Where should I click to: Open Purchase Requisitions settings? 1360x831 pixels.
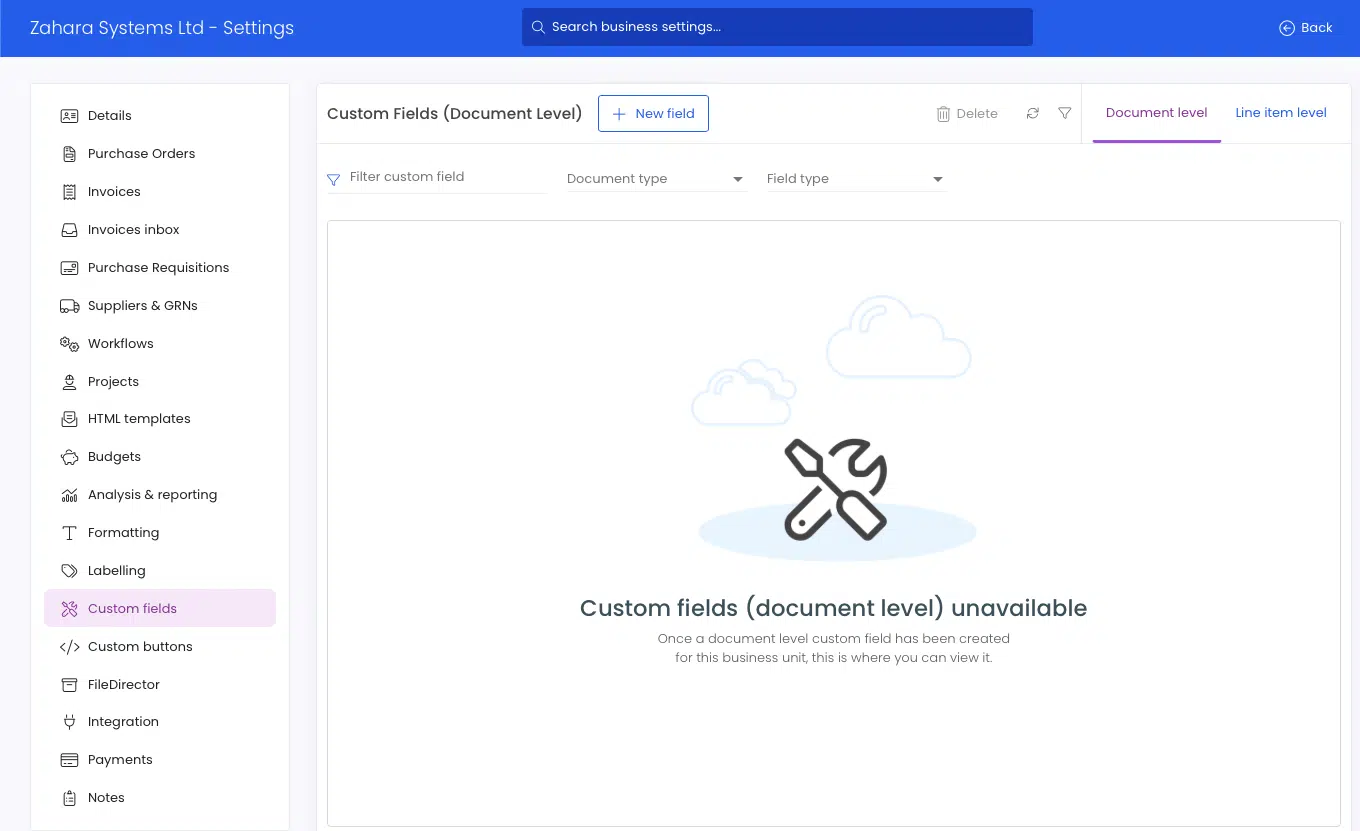pyautogui.click(x=160, y=268)
